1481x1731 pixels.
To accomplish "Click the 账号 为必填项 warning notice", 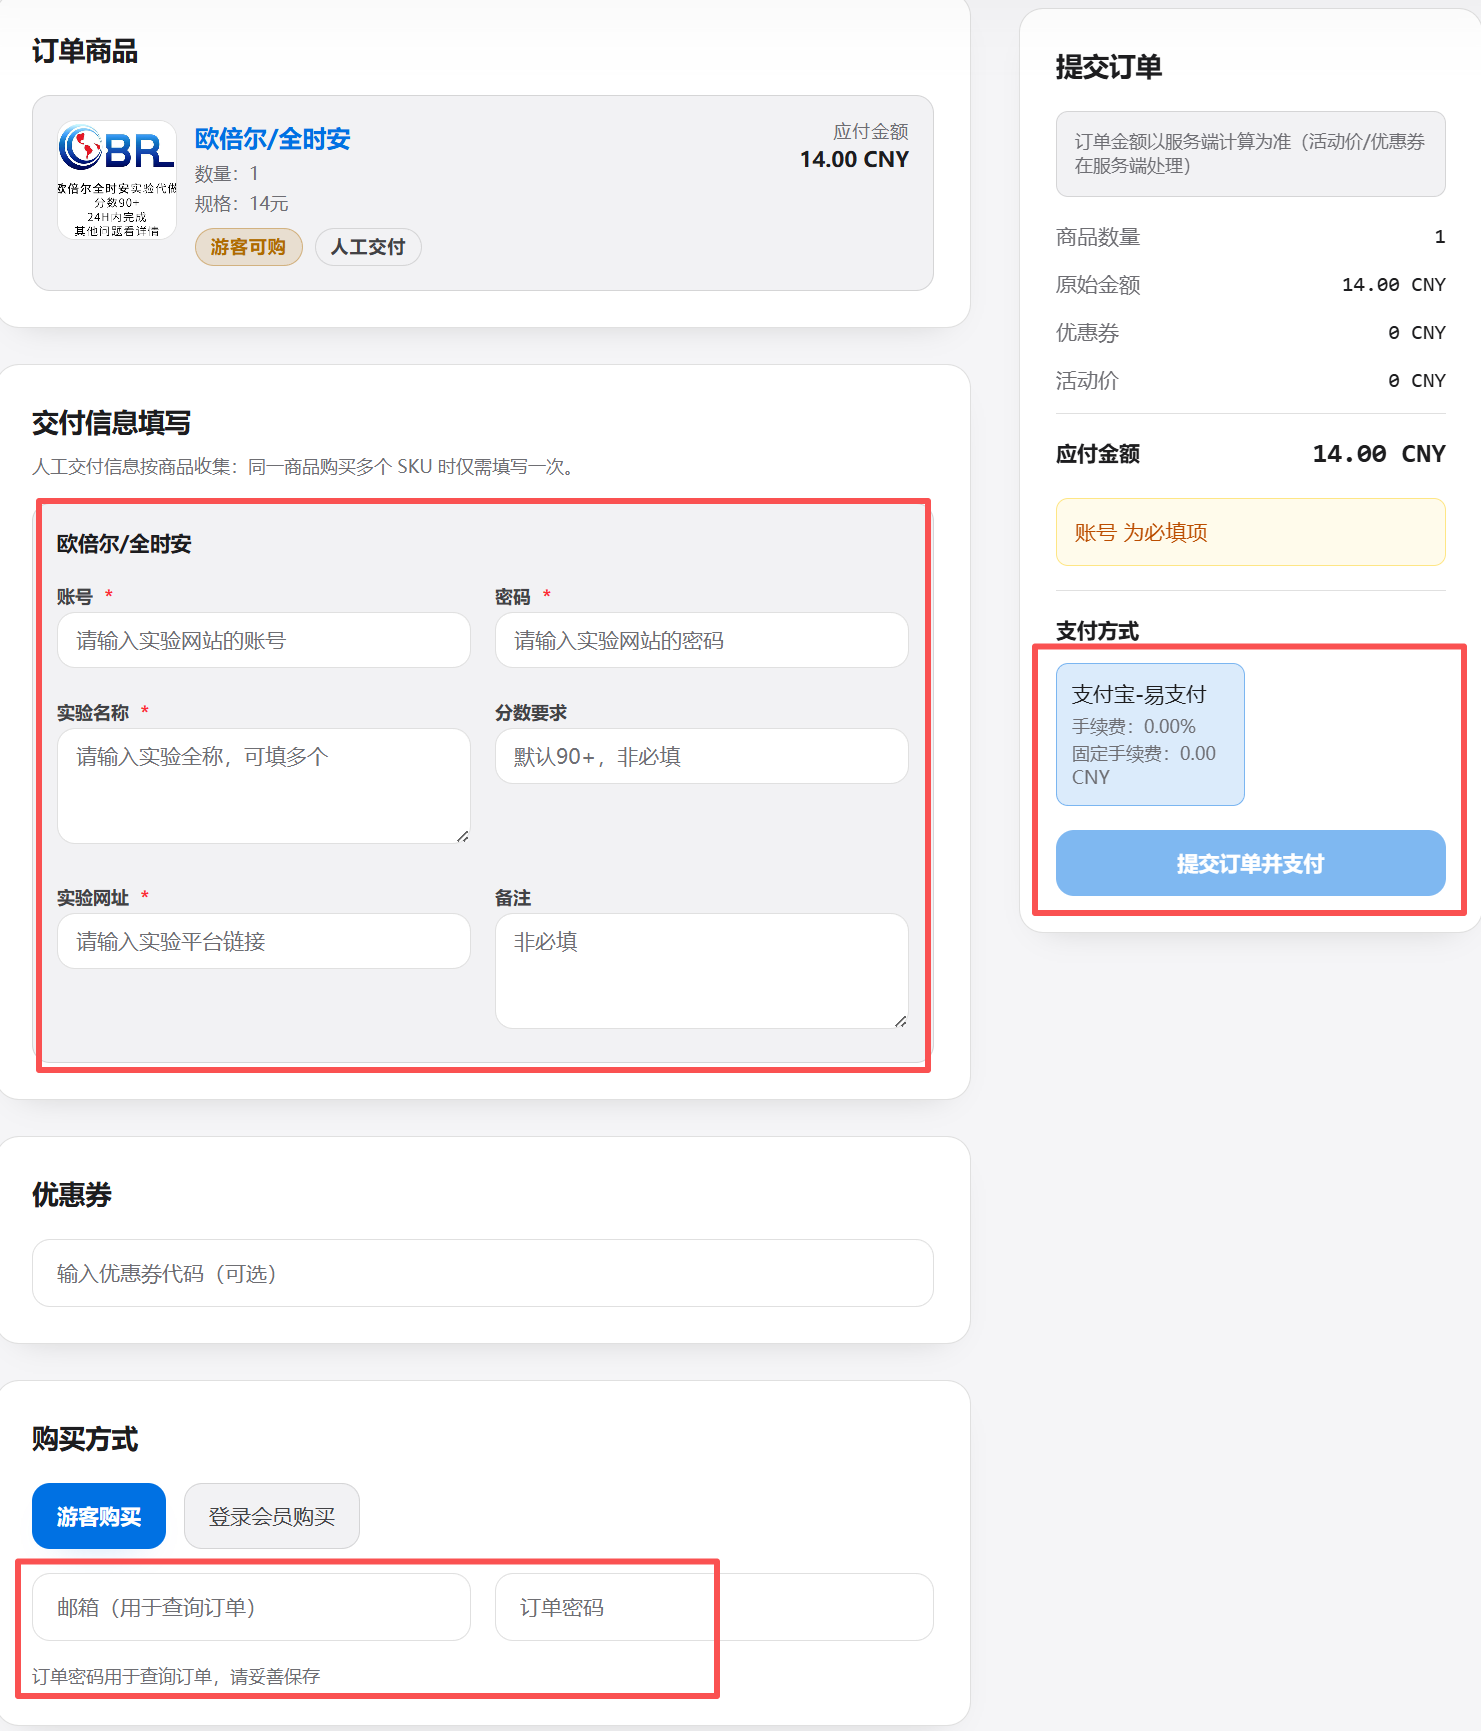I will 1250,532.
